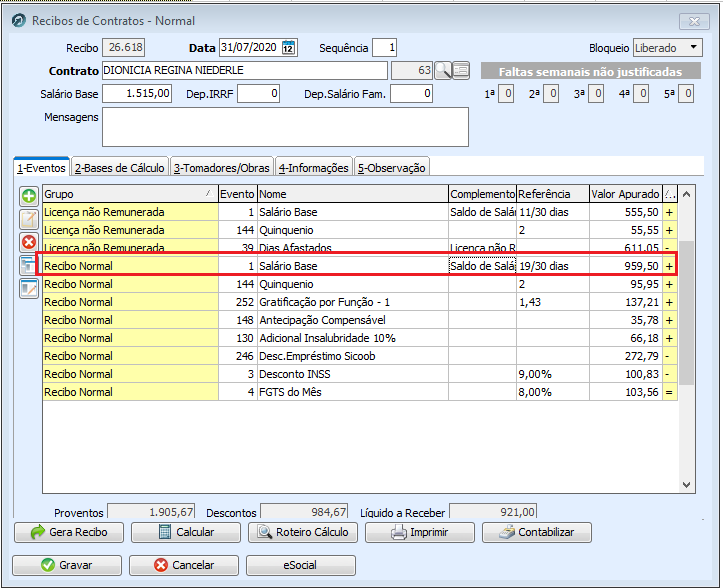Viewport: 723px width, 588px height.
Task: Click the Mensagens text area
Action: (285, 127)
